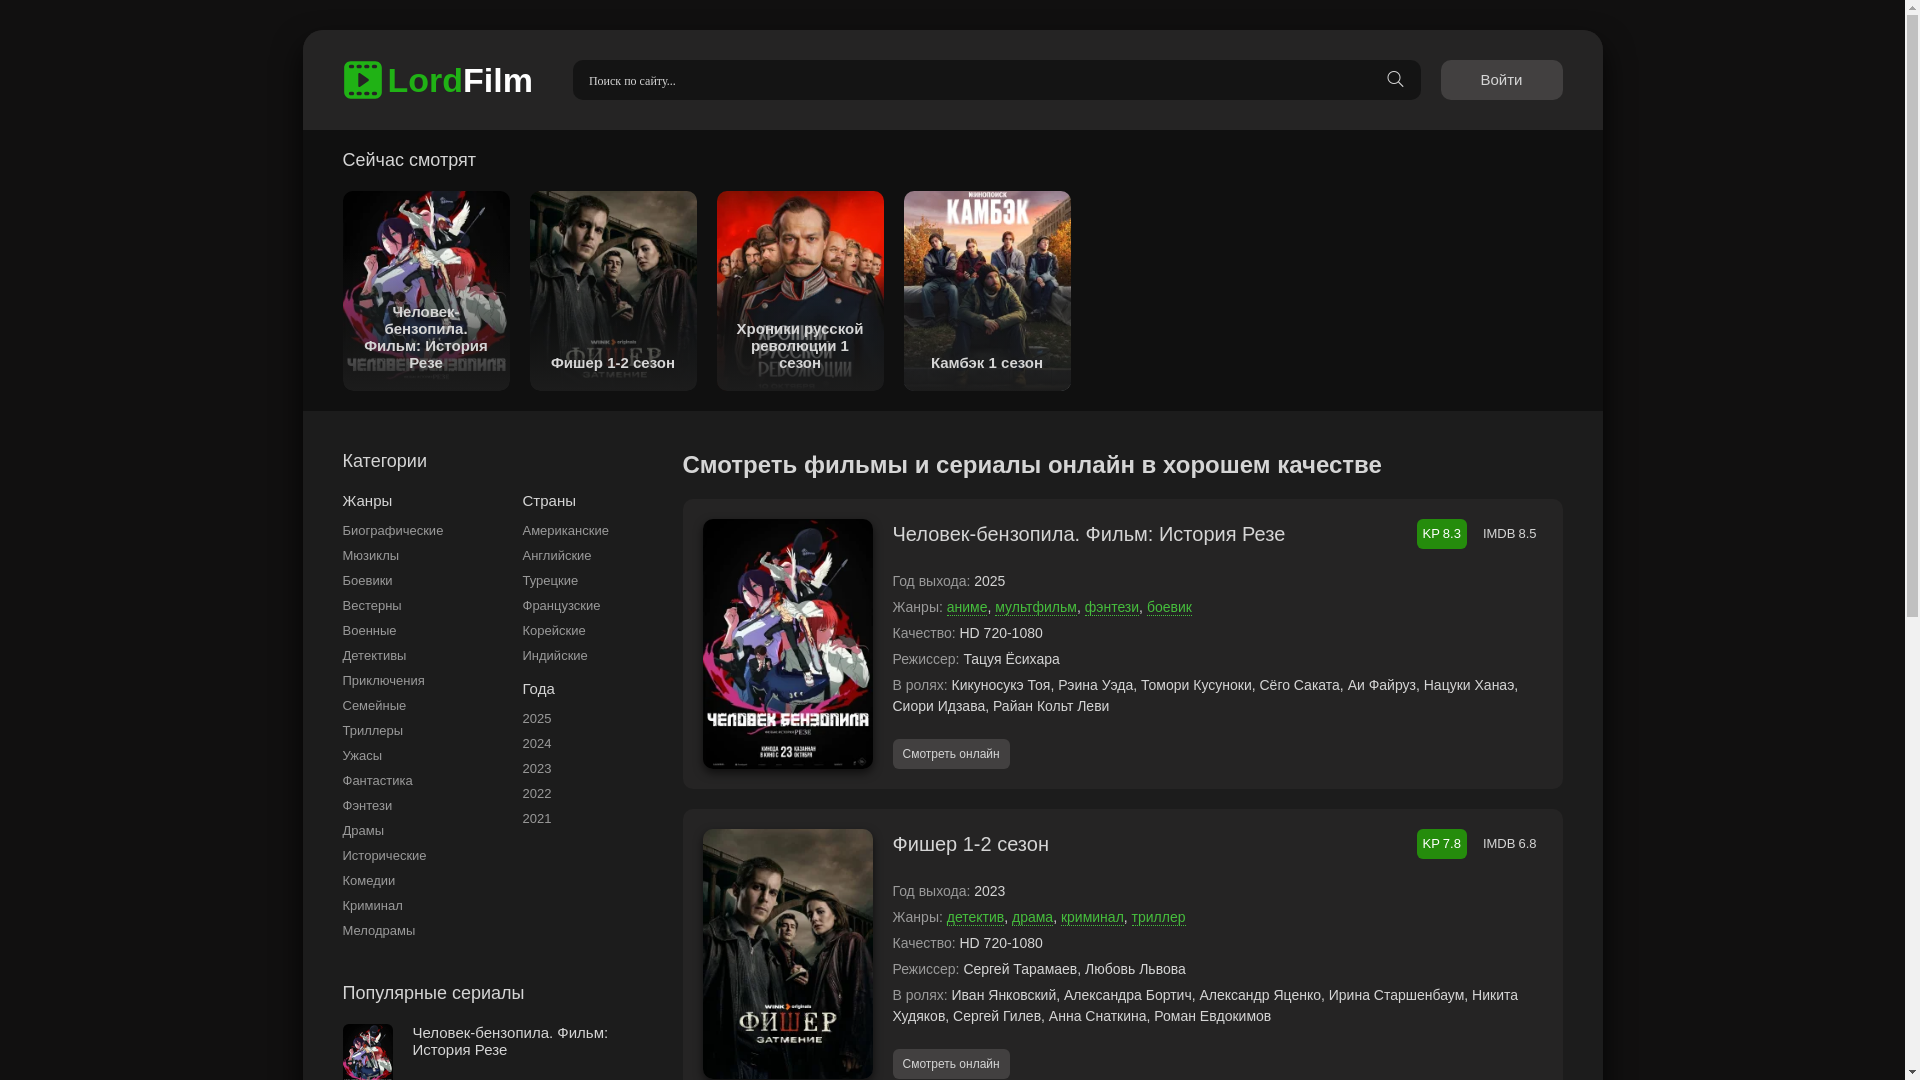
Task: Click the Человек-бензопила poster in the main list
Action: (x=787, y=643)
